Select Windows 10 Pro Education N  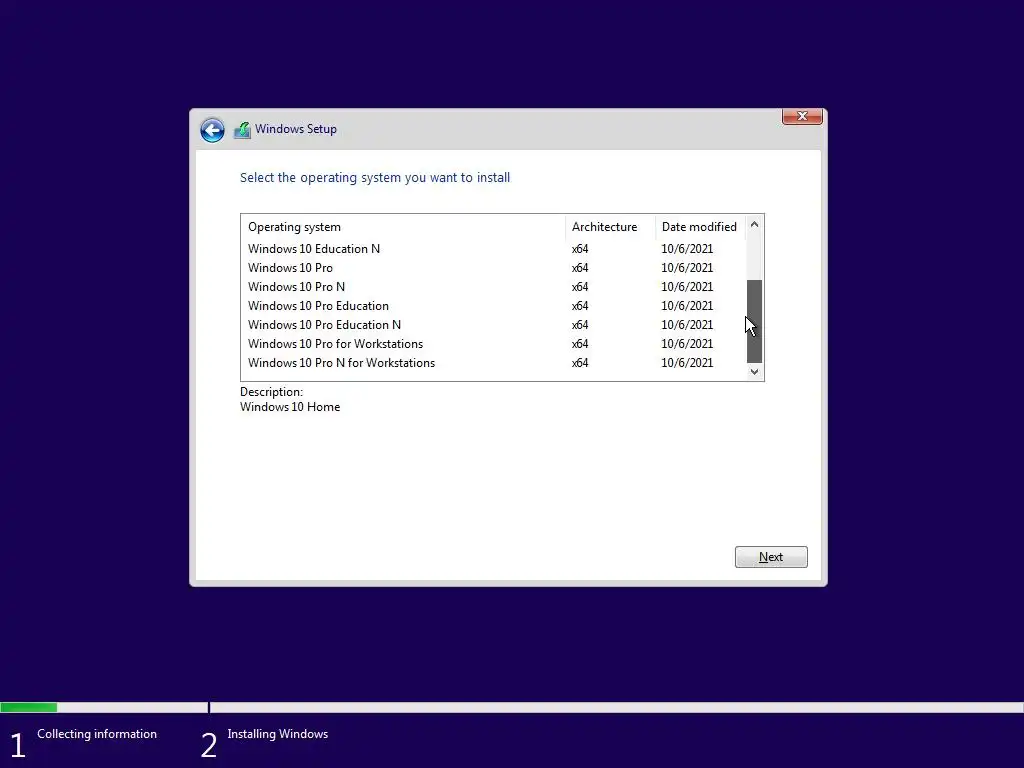point(493,325)
